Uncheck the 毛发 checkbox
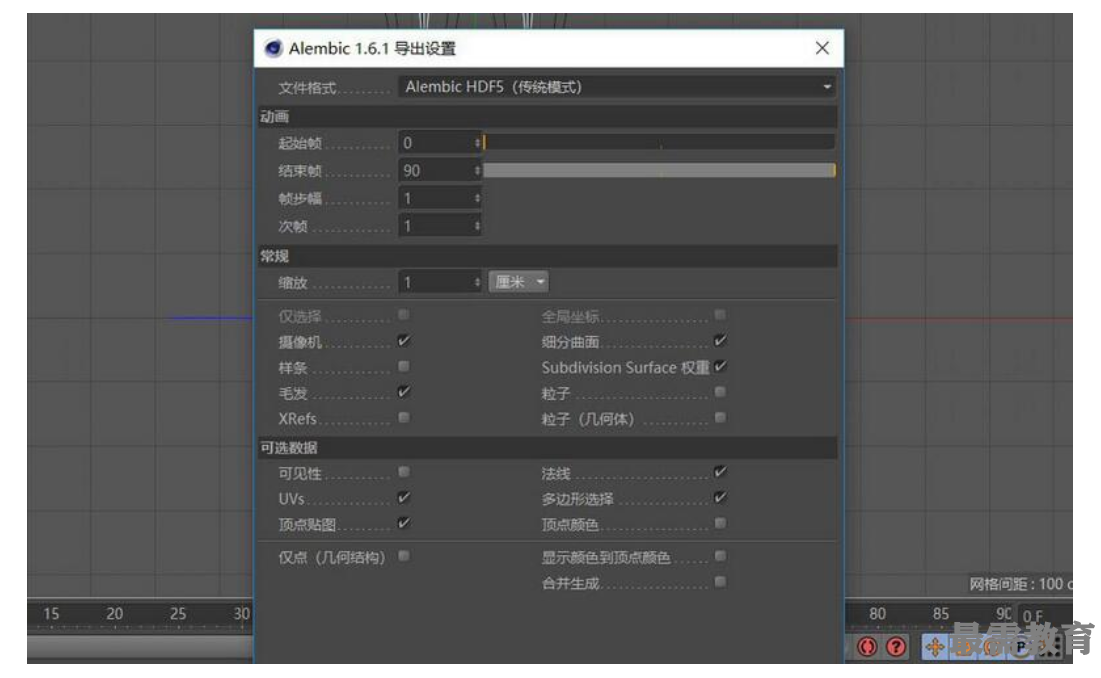This screenshot has height=678, width=1101. tap(404, 392)
